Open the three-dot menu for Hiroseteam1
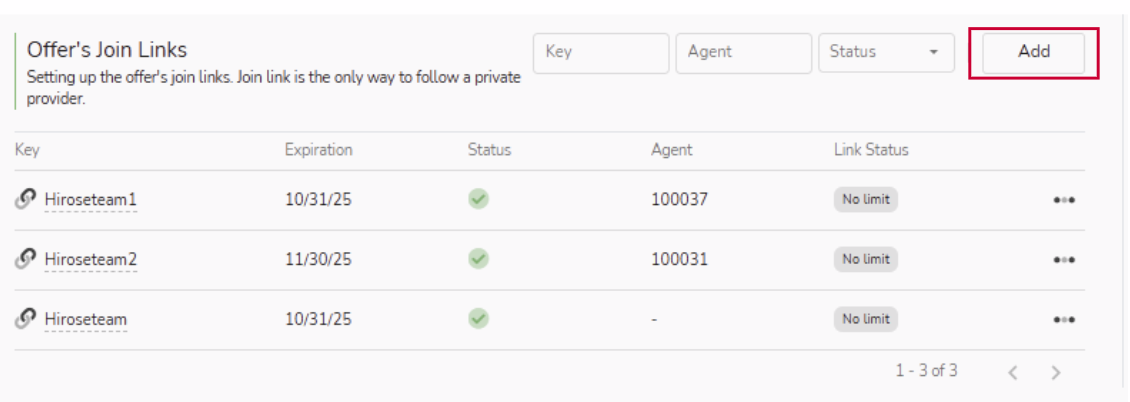Image resolution: width=1130 pixels, height=402 pixels. [x=1063, y=200]
